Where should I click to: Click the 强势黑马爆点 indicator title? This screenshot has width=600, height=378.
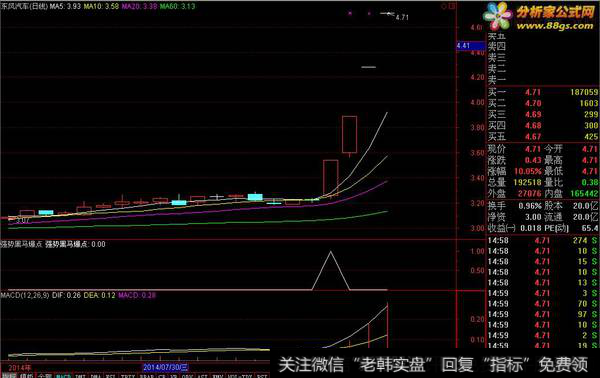[x=21, y=244]
